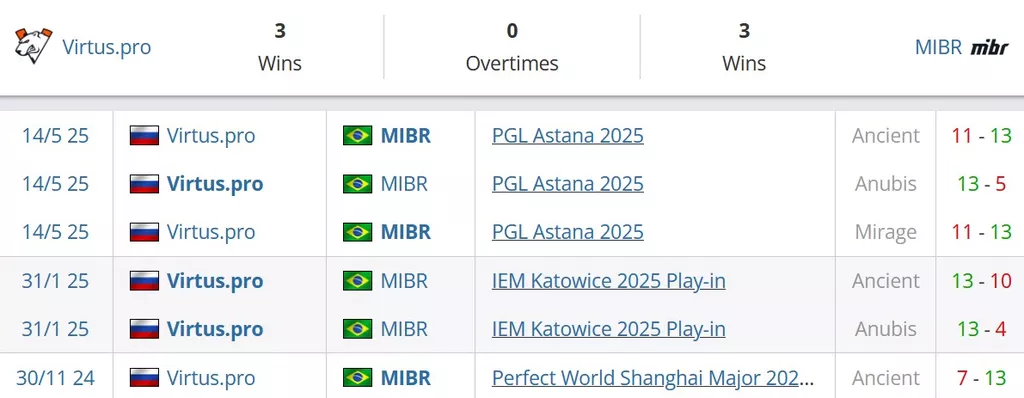The width and height of the screenshot is (1024, 398).
Task: Click Russian flag in Ancient 11-13 Astana row
Action: coord(144,135)
